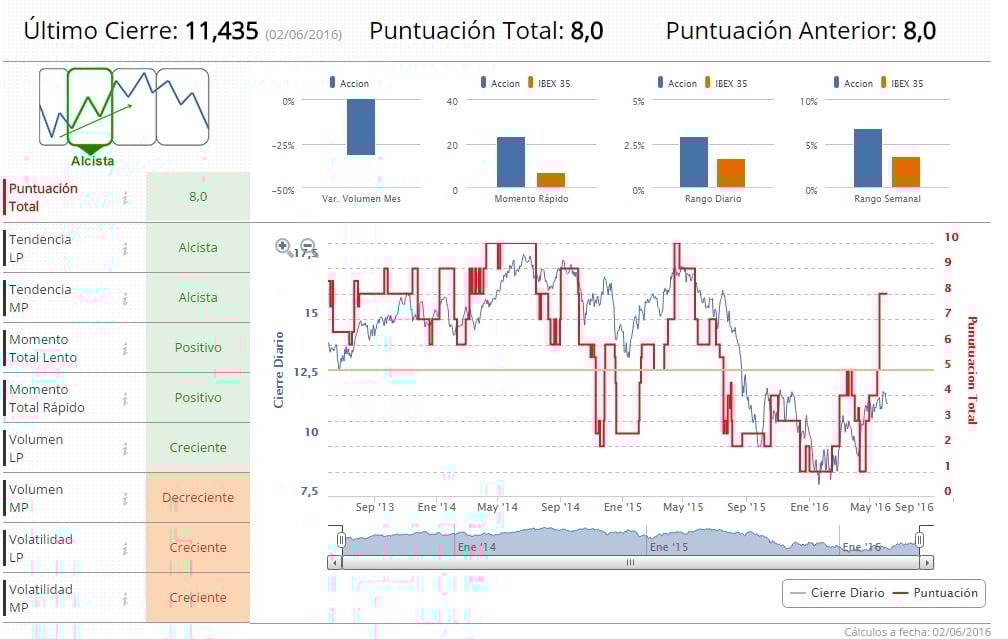This screenshot has height=639, width=1008.
Task: Click the right handle of range navigator
Action: click(x=920, y=539)
